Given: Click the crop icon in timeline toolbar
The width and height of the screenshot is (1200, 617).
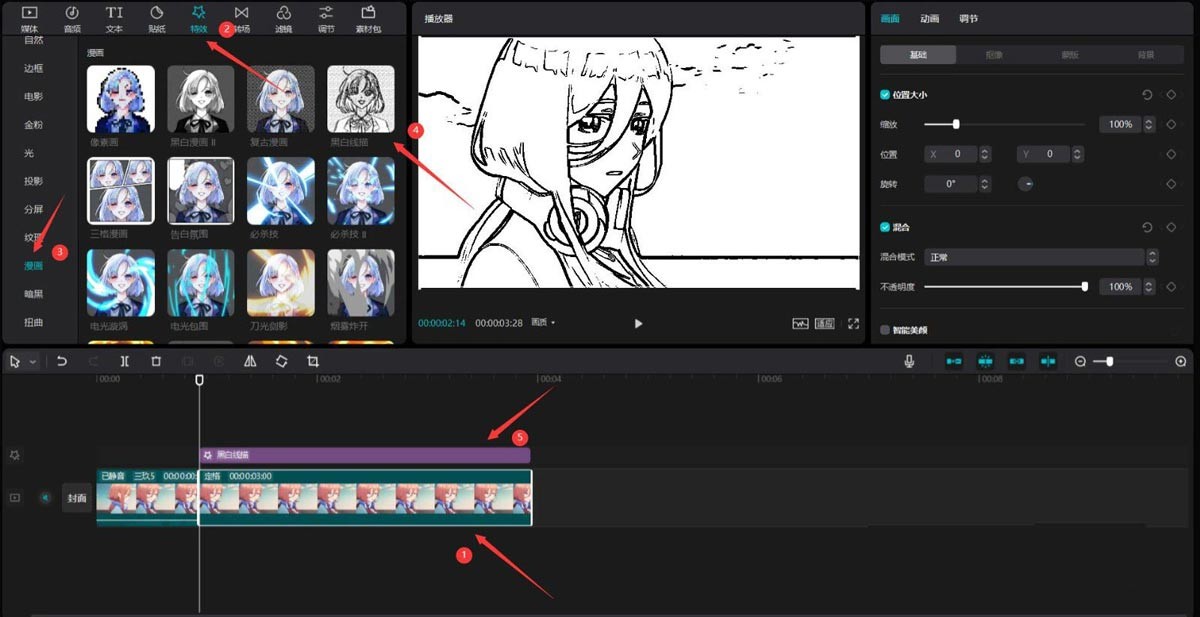Looking at the screenshot, I should [313, 361].
